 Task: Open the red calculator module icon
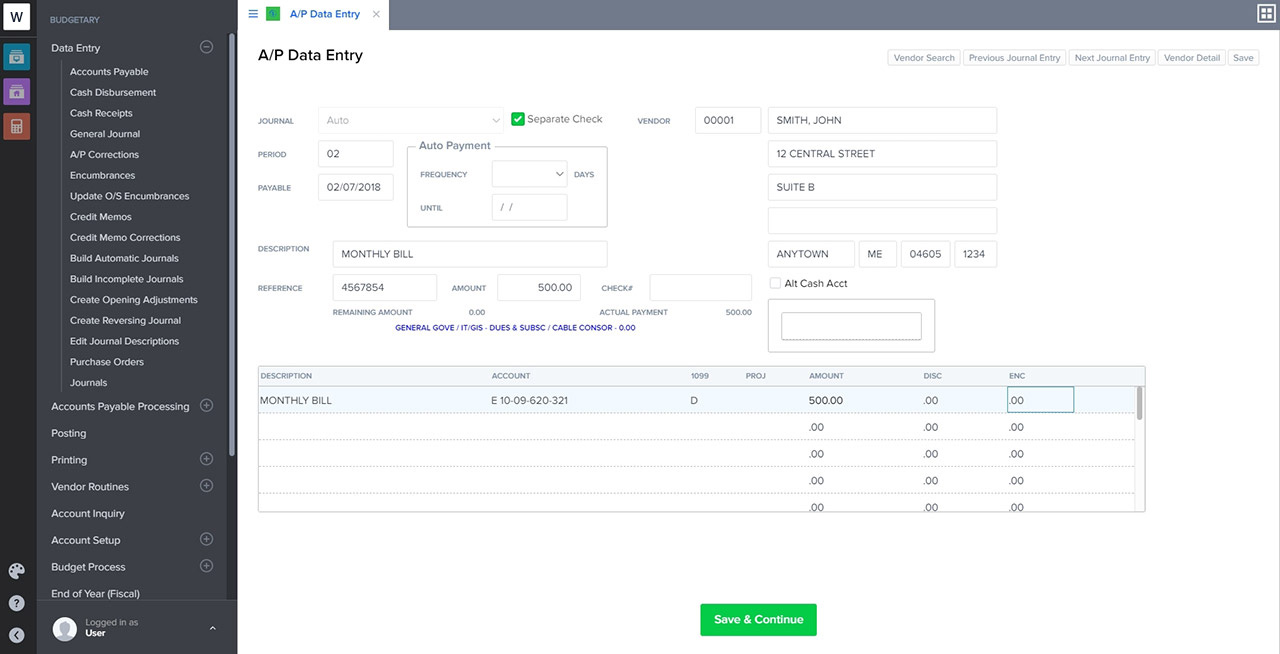click(17, 126)
